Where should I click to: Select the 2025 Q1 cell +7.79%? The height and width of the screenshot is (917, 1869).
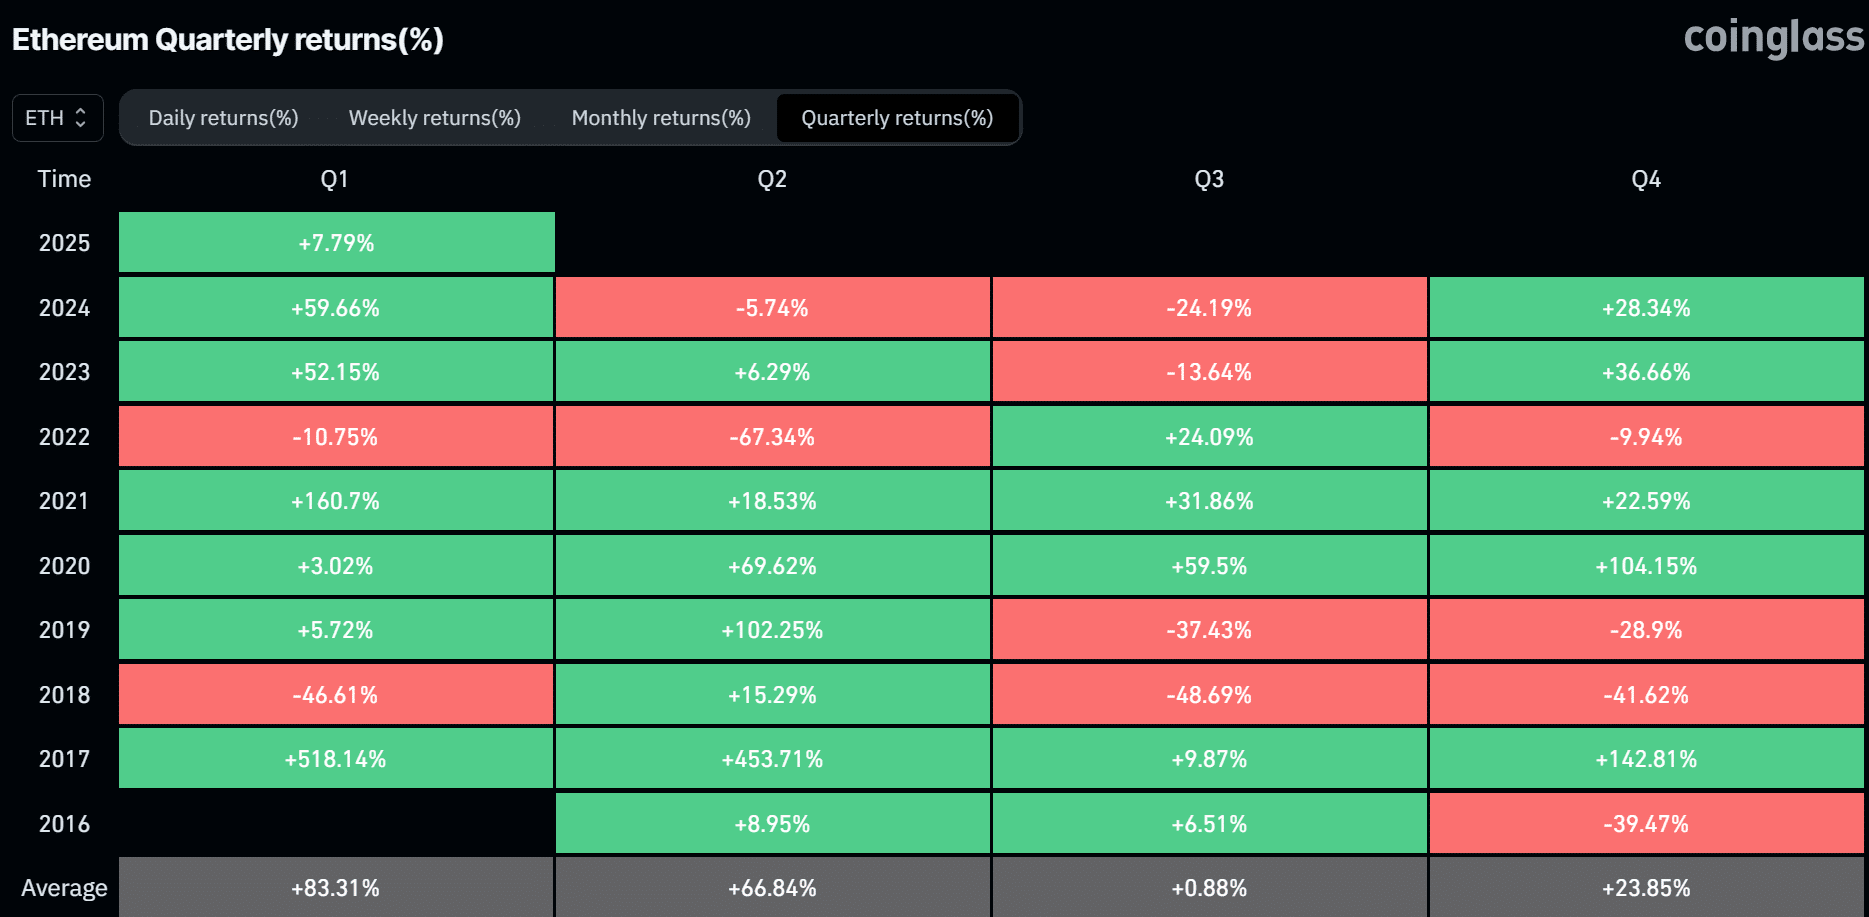point(337,242)
